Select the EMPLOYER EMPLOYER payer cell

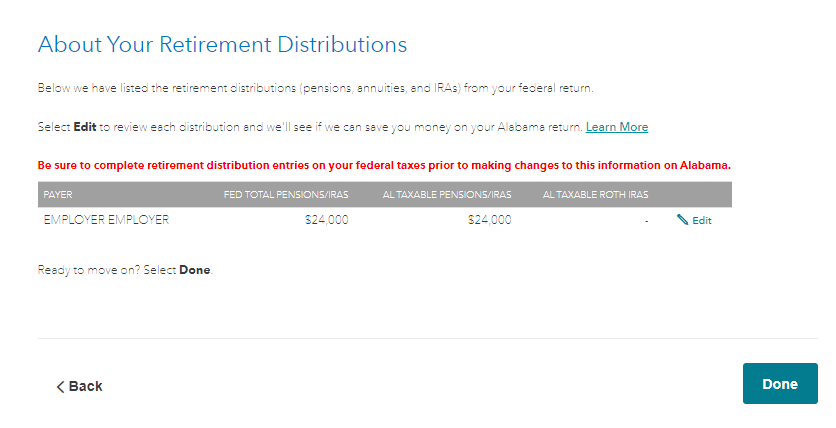[x=106, y=220]
